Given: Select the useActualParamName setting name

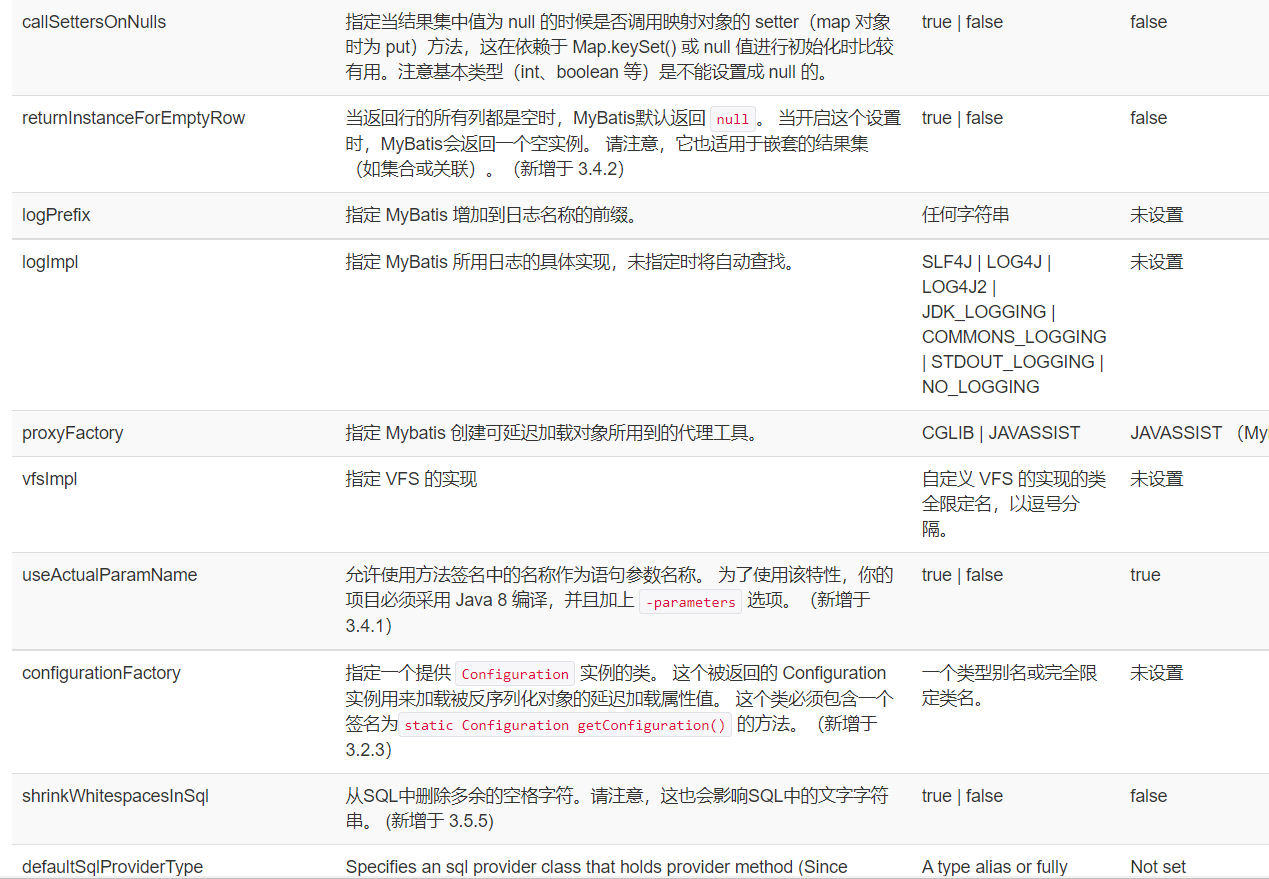Looking at the screenshot, I should click(110, 575).
